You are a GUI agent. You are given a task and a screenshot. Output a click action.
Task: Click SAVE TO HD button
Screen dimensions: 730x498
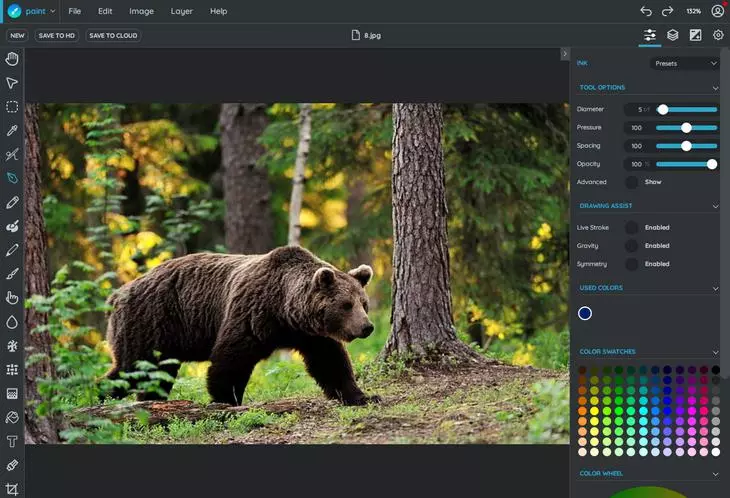click(x=56, y=35)
